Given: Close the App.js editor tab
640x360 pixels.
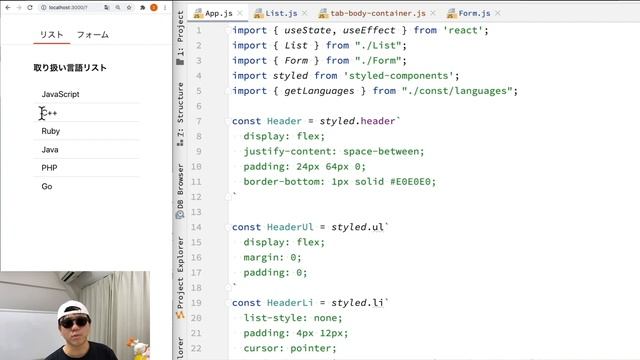Looking at the screenshot, I should point(240,13).
